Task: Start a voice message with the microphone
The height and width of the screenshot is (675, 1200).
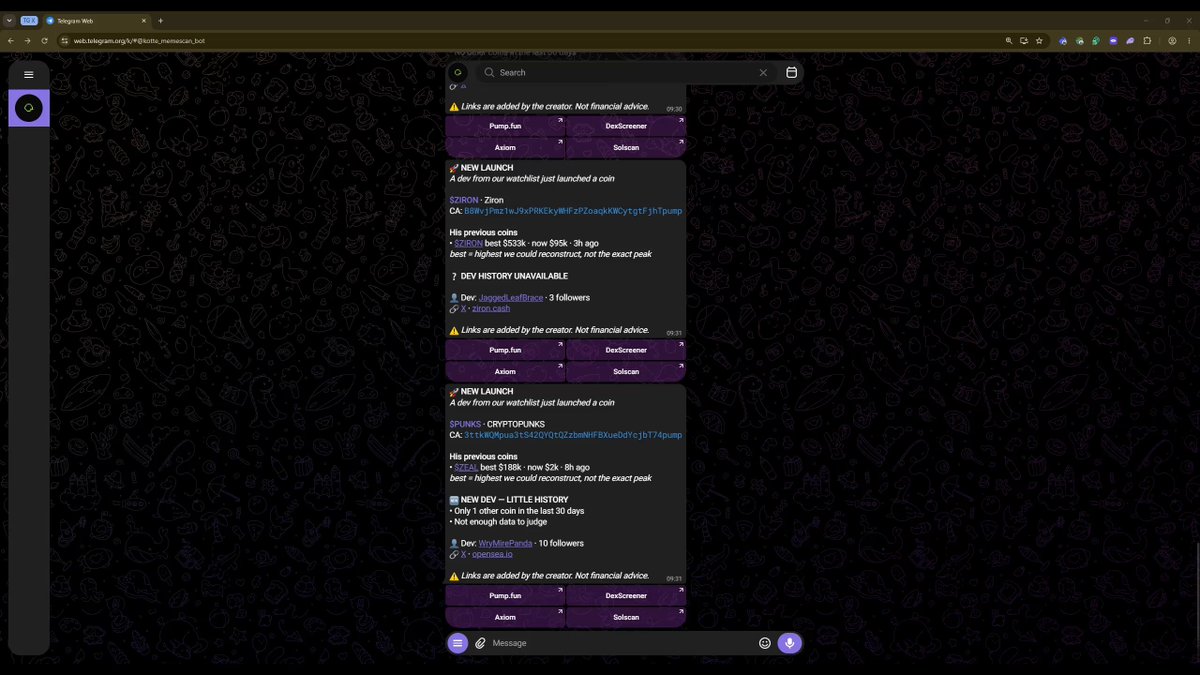Action: [790, 643]
